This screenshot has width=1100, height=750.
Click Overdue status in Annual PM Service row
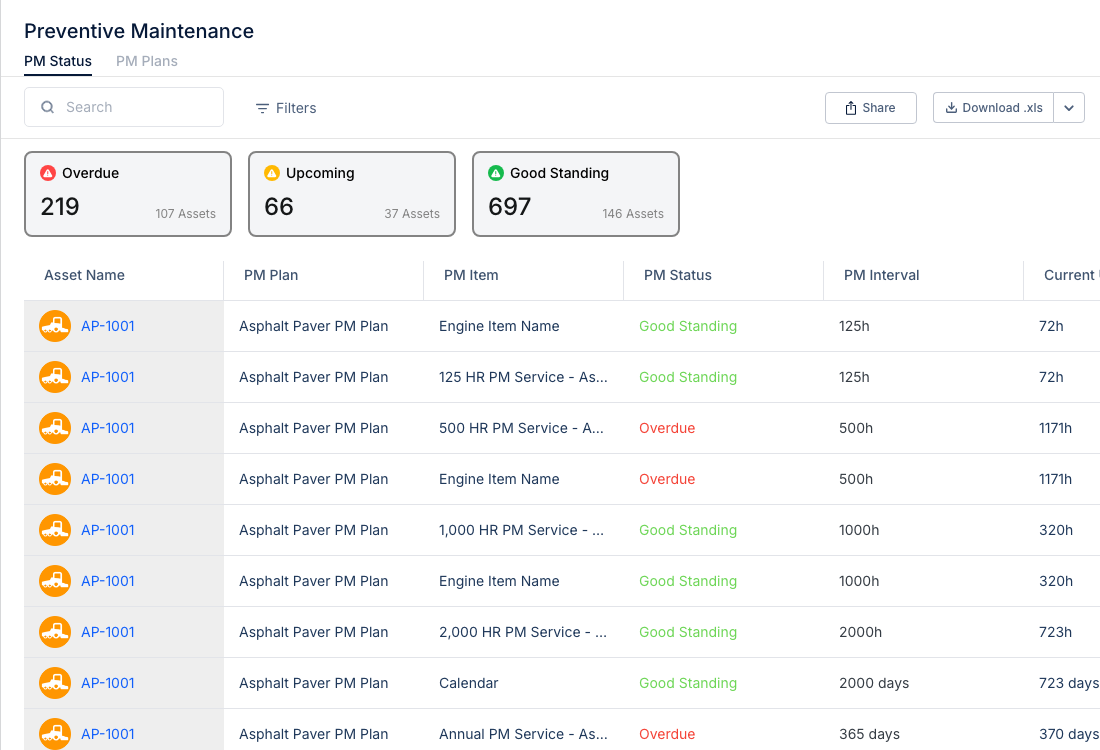(x=667, y=734)
